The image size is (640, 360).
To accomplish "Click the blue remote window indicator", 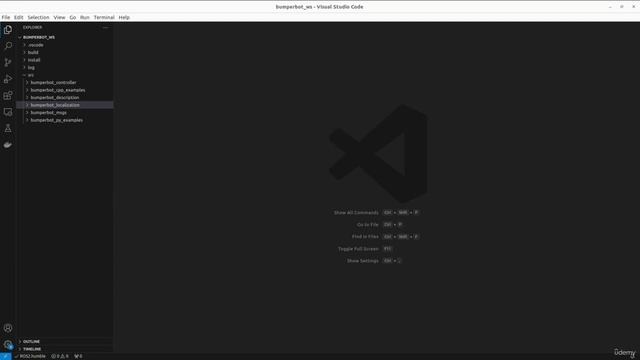I will point(6,356).
